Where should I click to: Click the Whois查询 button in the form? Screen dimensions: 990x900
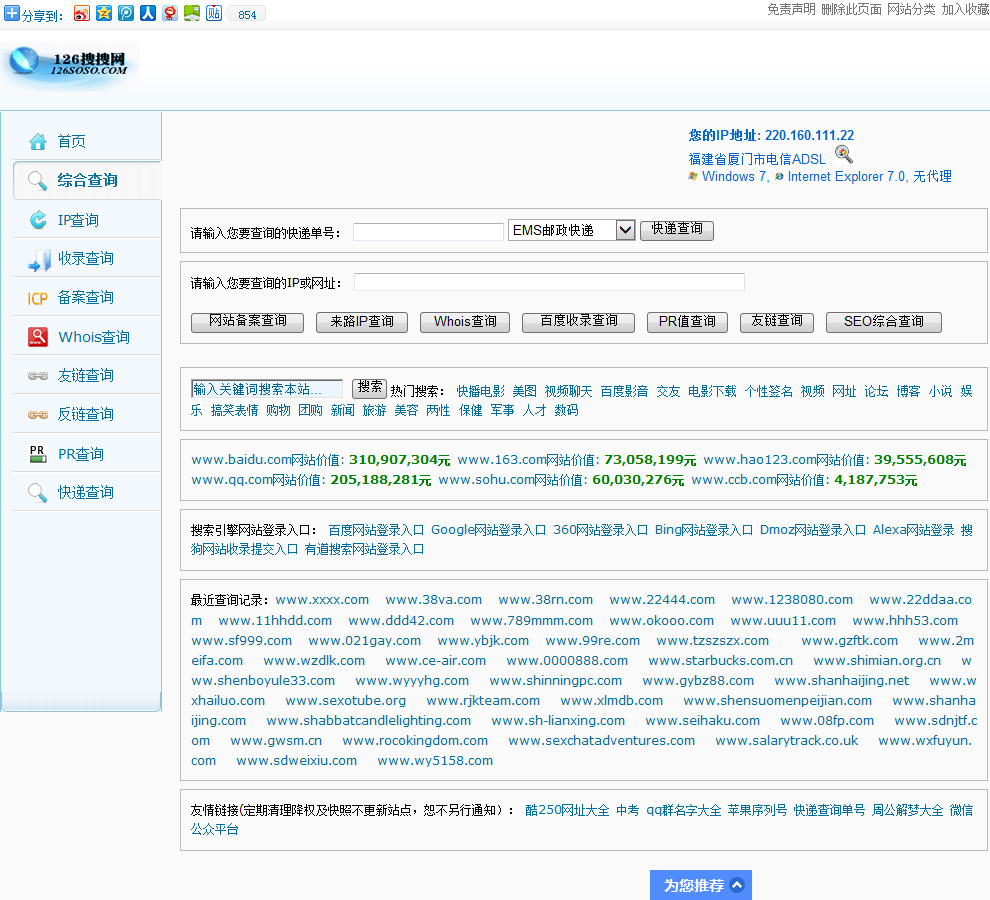coord(465,322)
